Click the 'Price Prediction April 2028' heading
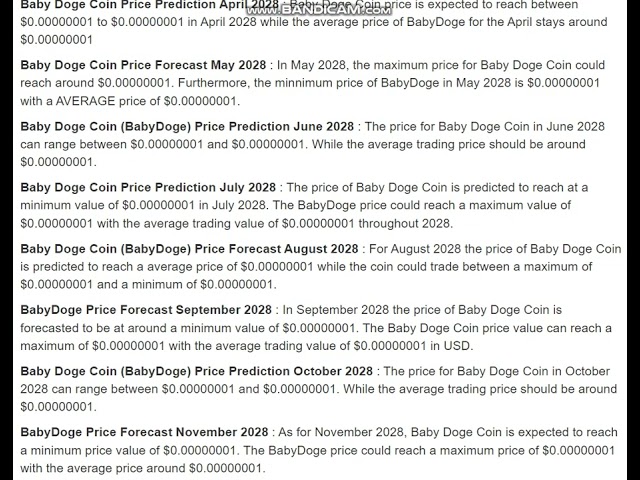The height and width of the screenshot is (480, 640). pos(150,6)
